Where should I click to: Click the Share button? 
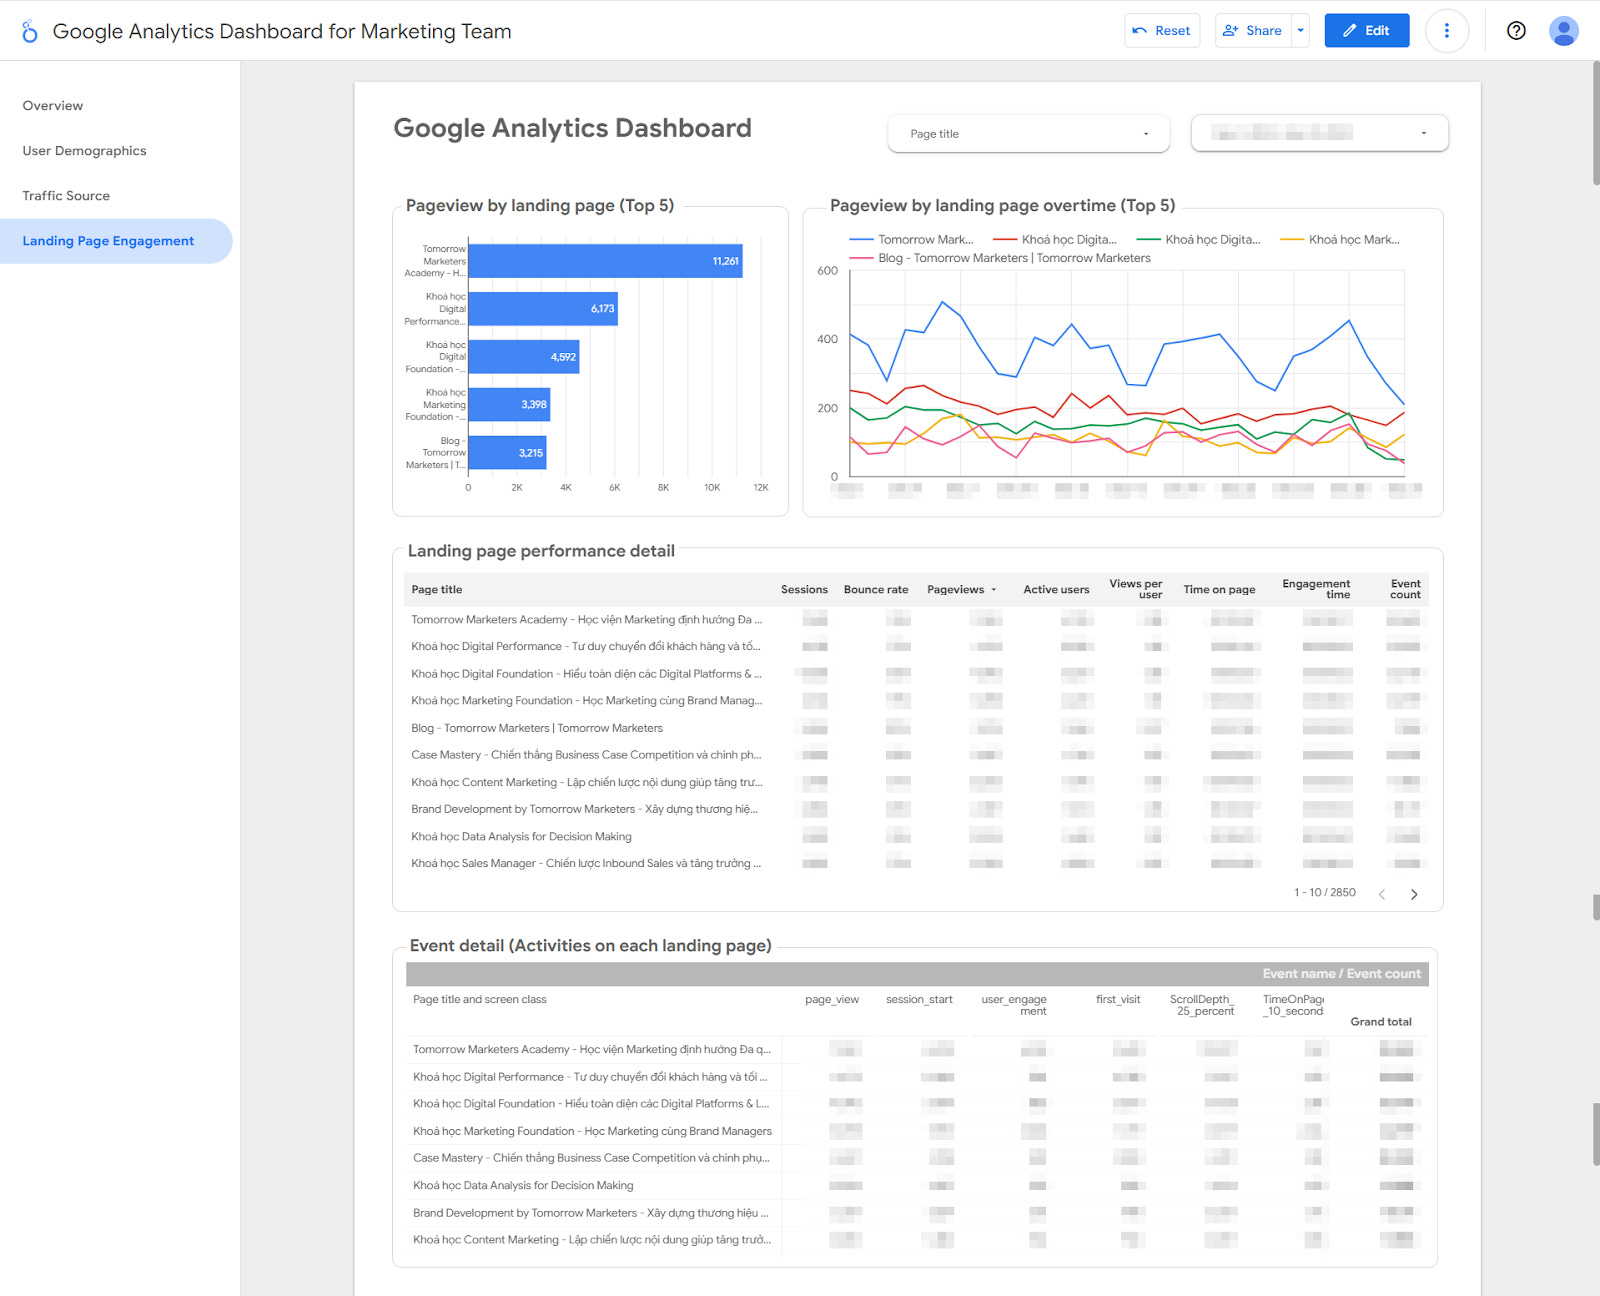tap(1252, 30)
